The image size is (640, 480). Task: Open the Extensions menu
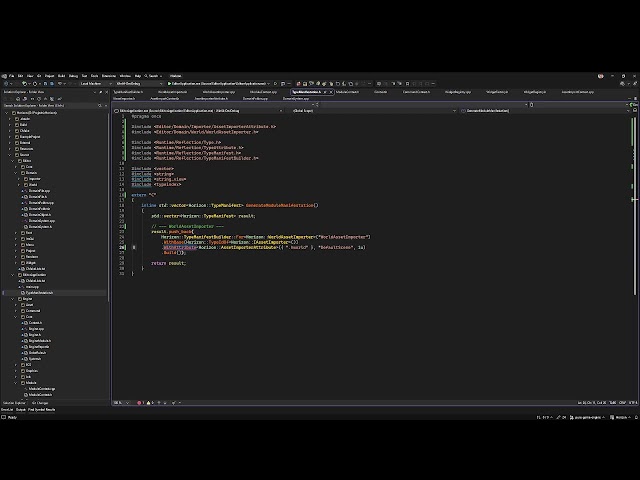[x=109, y=76]
